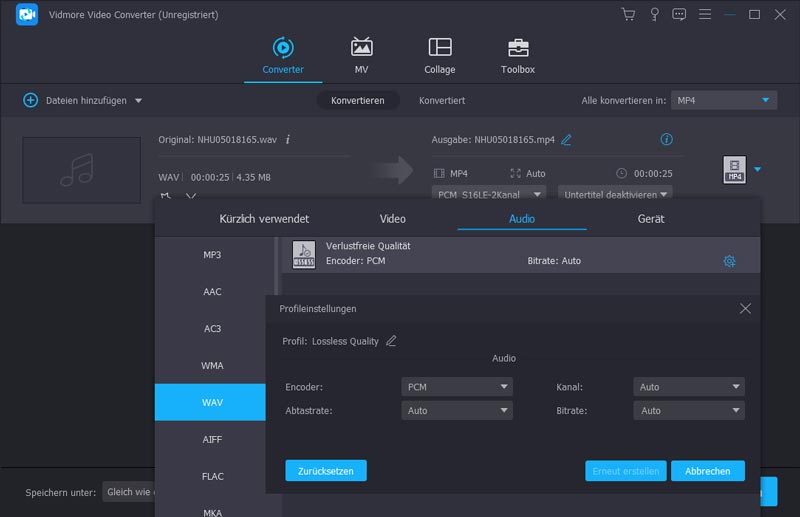
Task: Close the Profileinstellungen dialog
Action: coord(745,309)
